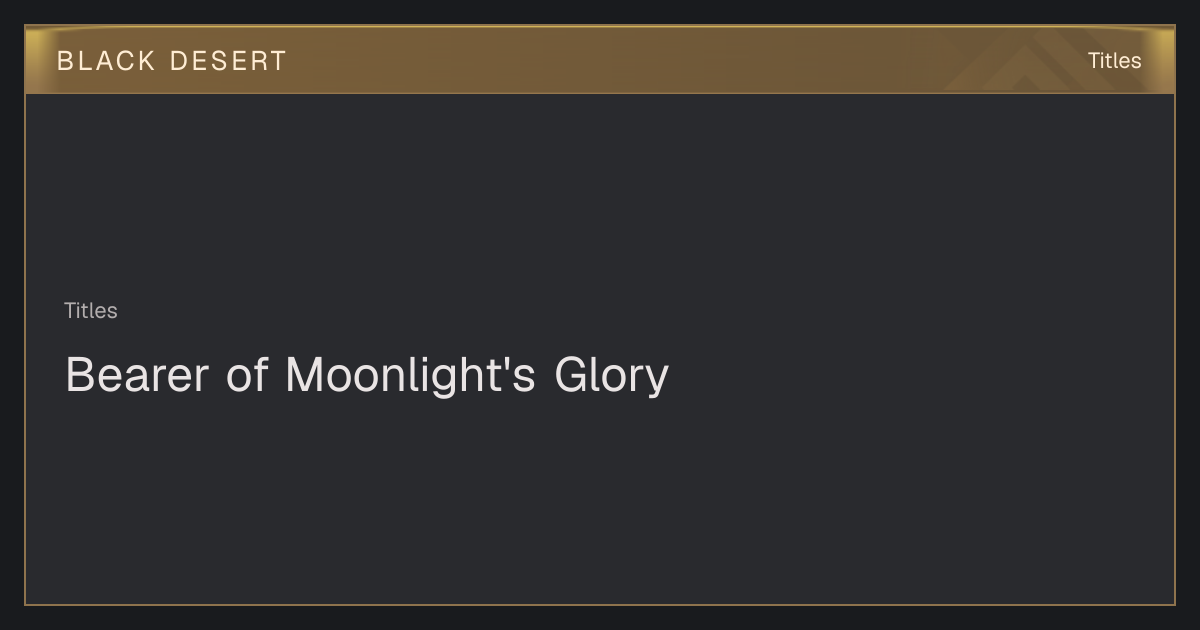This screenshot has height=630, width=1200.
Task: Click the glowing left edge of the gold banner
Action: (x=36, y=61)
